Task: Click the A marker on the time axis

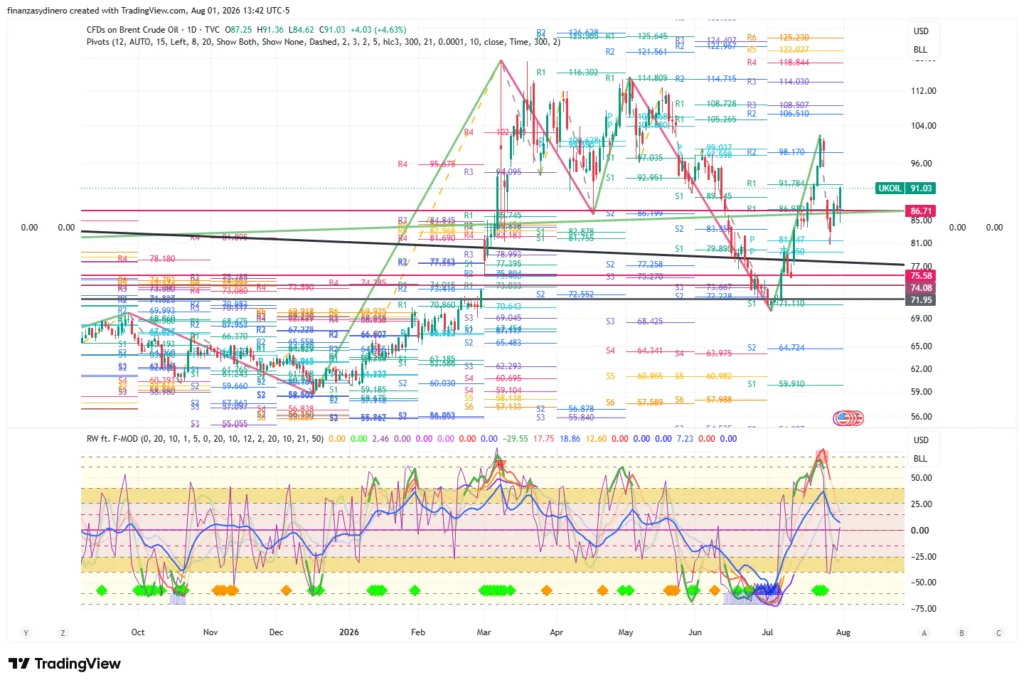Action: [924, 633]
